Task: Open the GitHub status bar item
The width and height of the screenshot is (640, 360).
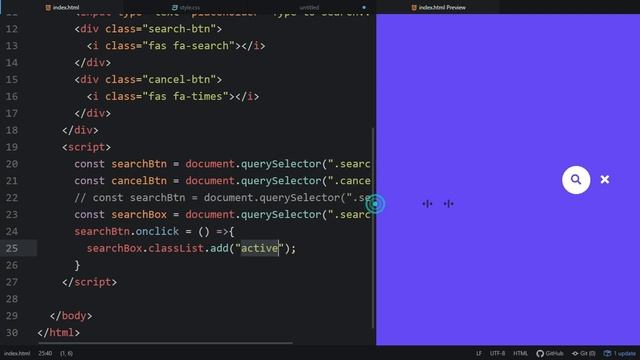Action: coord(550,353)
